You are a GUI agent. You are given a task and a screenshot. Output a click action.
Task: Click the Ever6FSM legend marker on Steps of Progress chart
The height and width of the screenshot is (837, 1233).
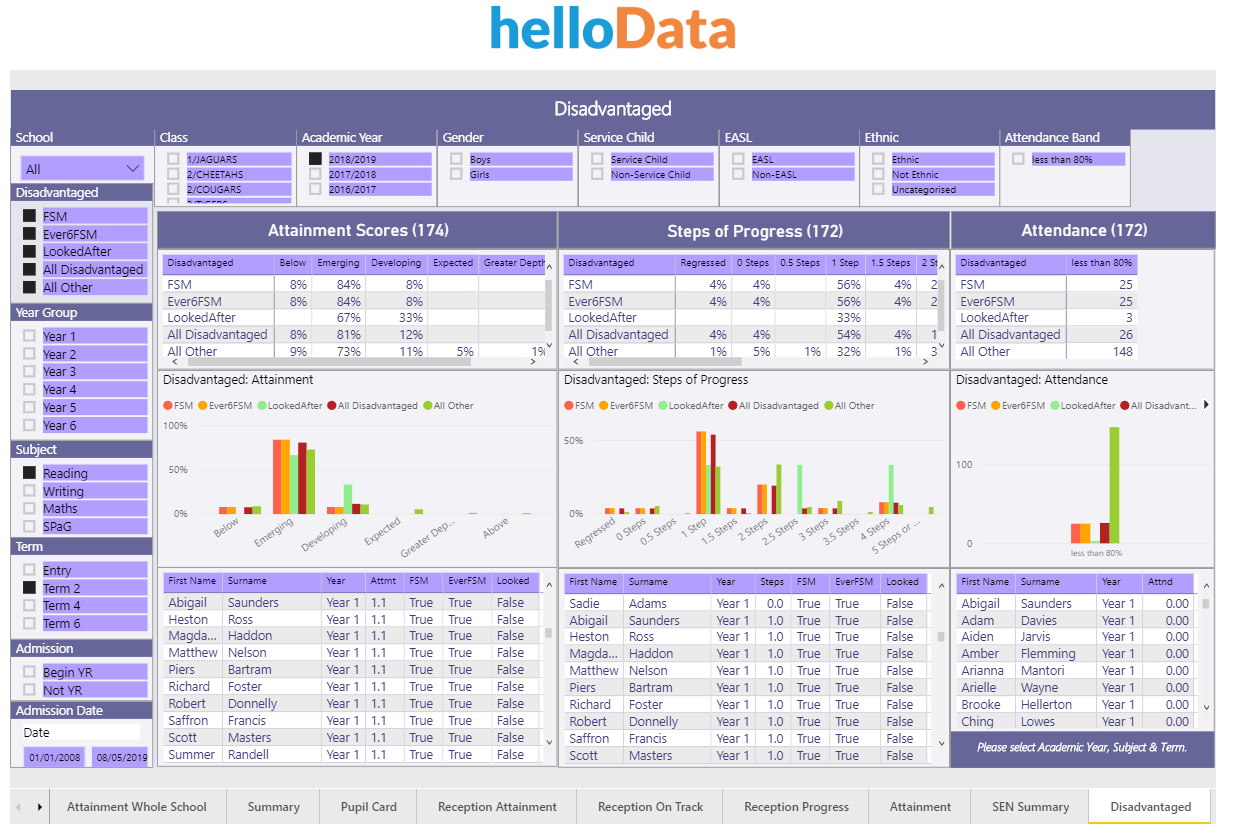[x=602, y=405]
